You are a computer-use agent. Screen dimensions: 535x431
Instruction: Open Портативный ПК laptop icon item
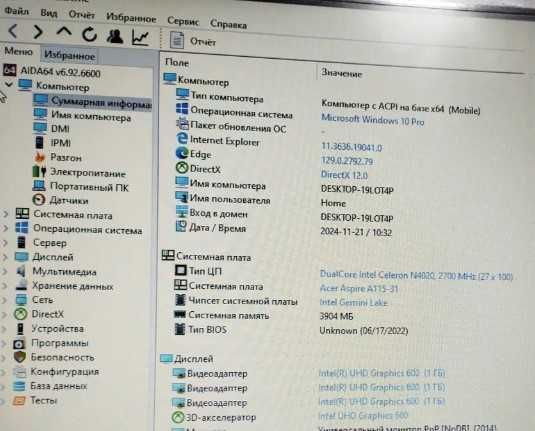39,186
